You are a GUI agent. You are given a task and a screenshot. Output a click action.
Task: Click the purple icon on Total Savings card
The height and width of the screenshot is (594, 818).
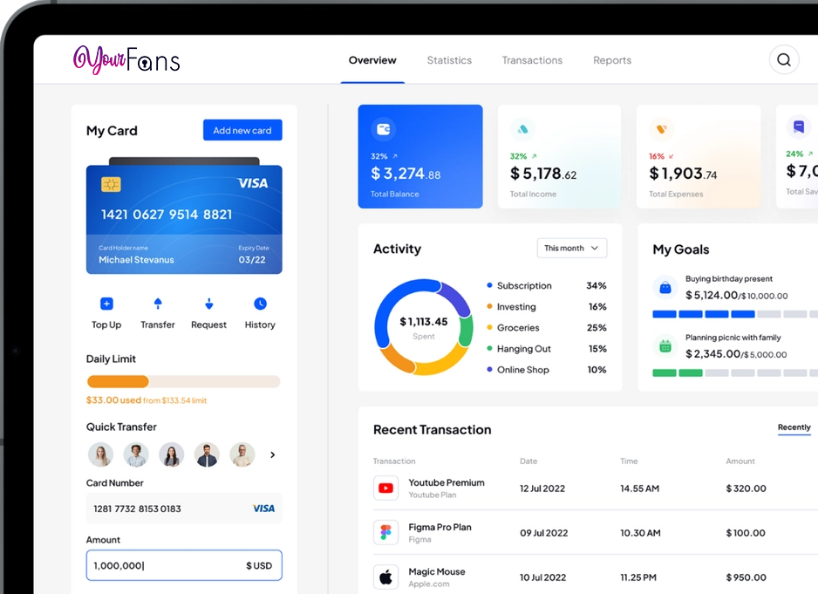(799, 127)
